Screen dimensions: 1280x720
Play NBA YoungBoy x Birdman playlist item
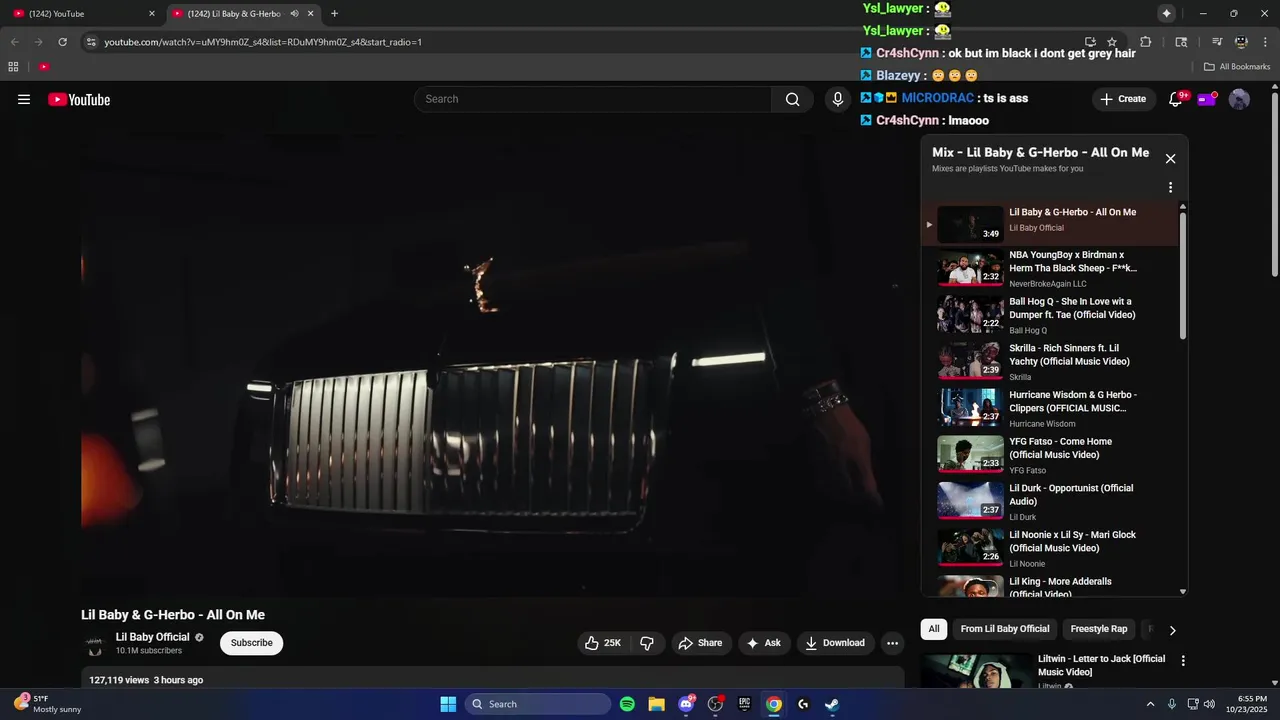[1050, 268]
